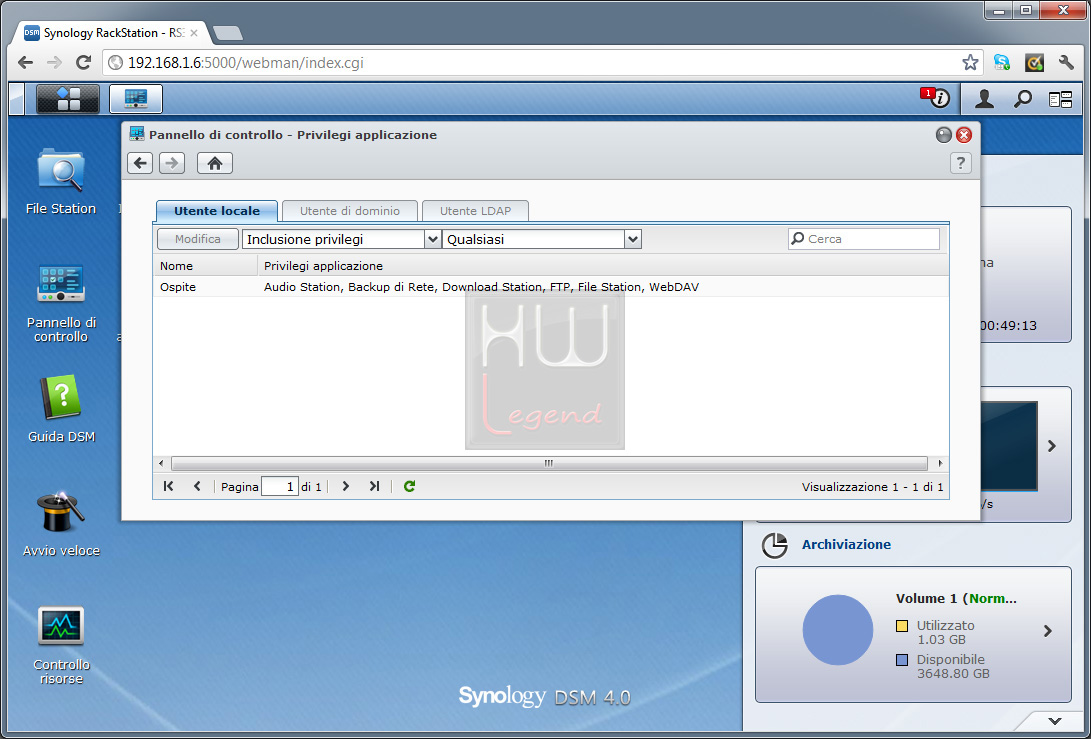
Task: Select the Control Panel taskbar button
Action: [x=136, y=99]
